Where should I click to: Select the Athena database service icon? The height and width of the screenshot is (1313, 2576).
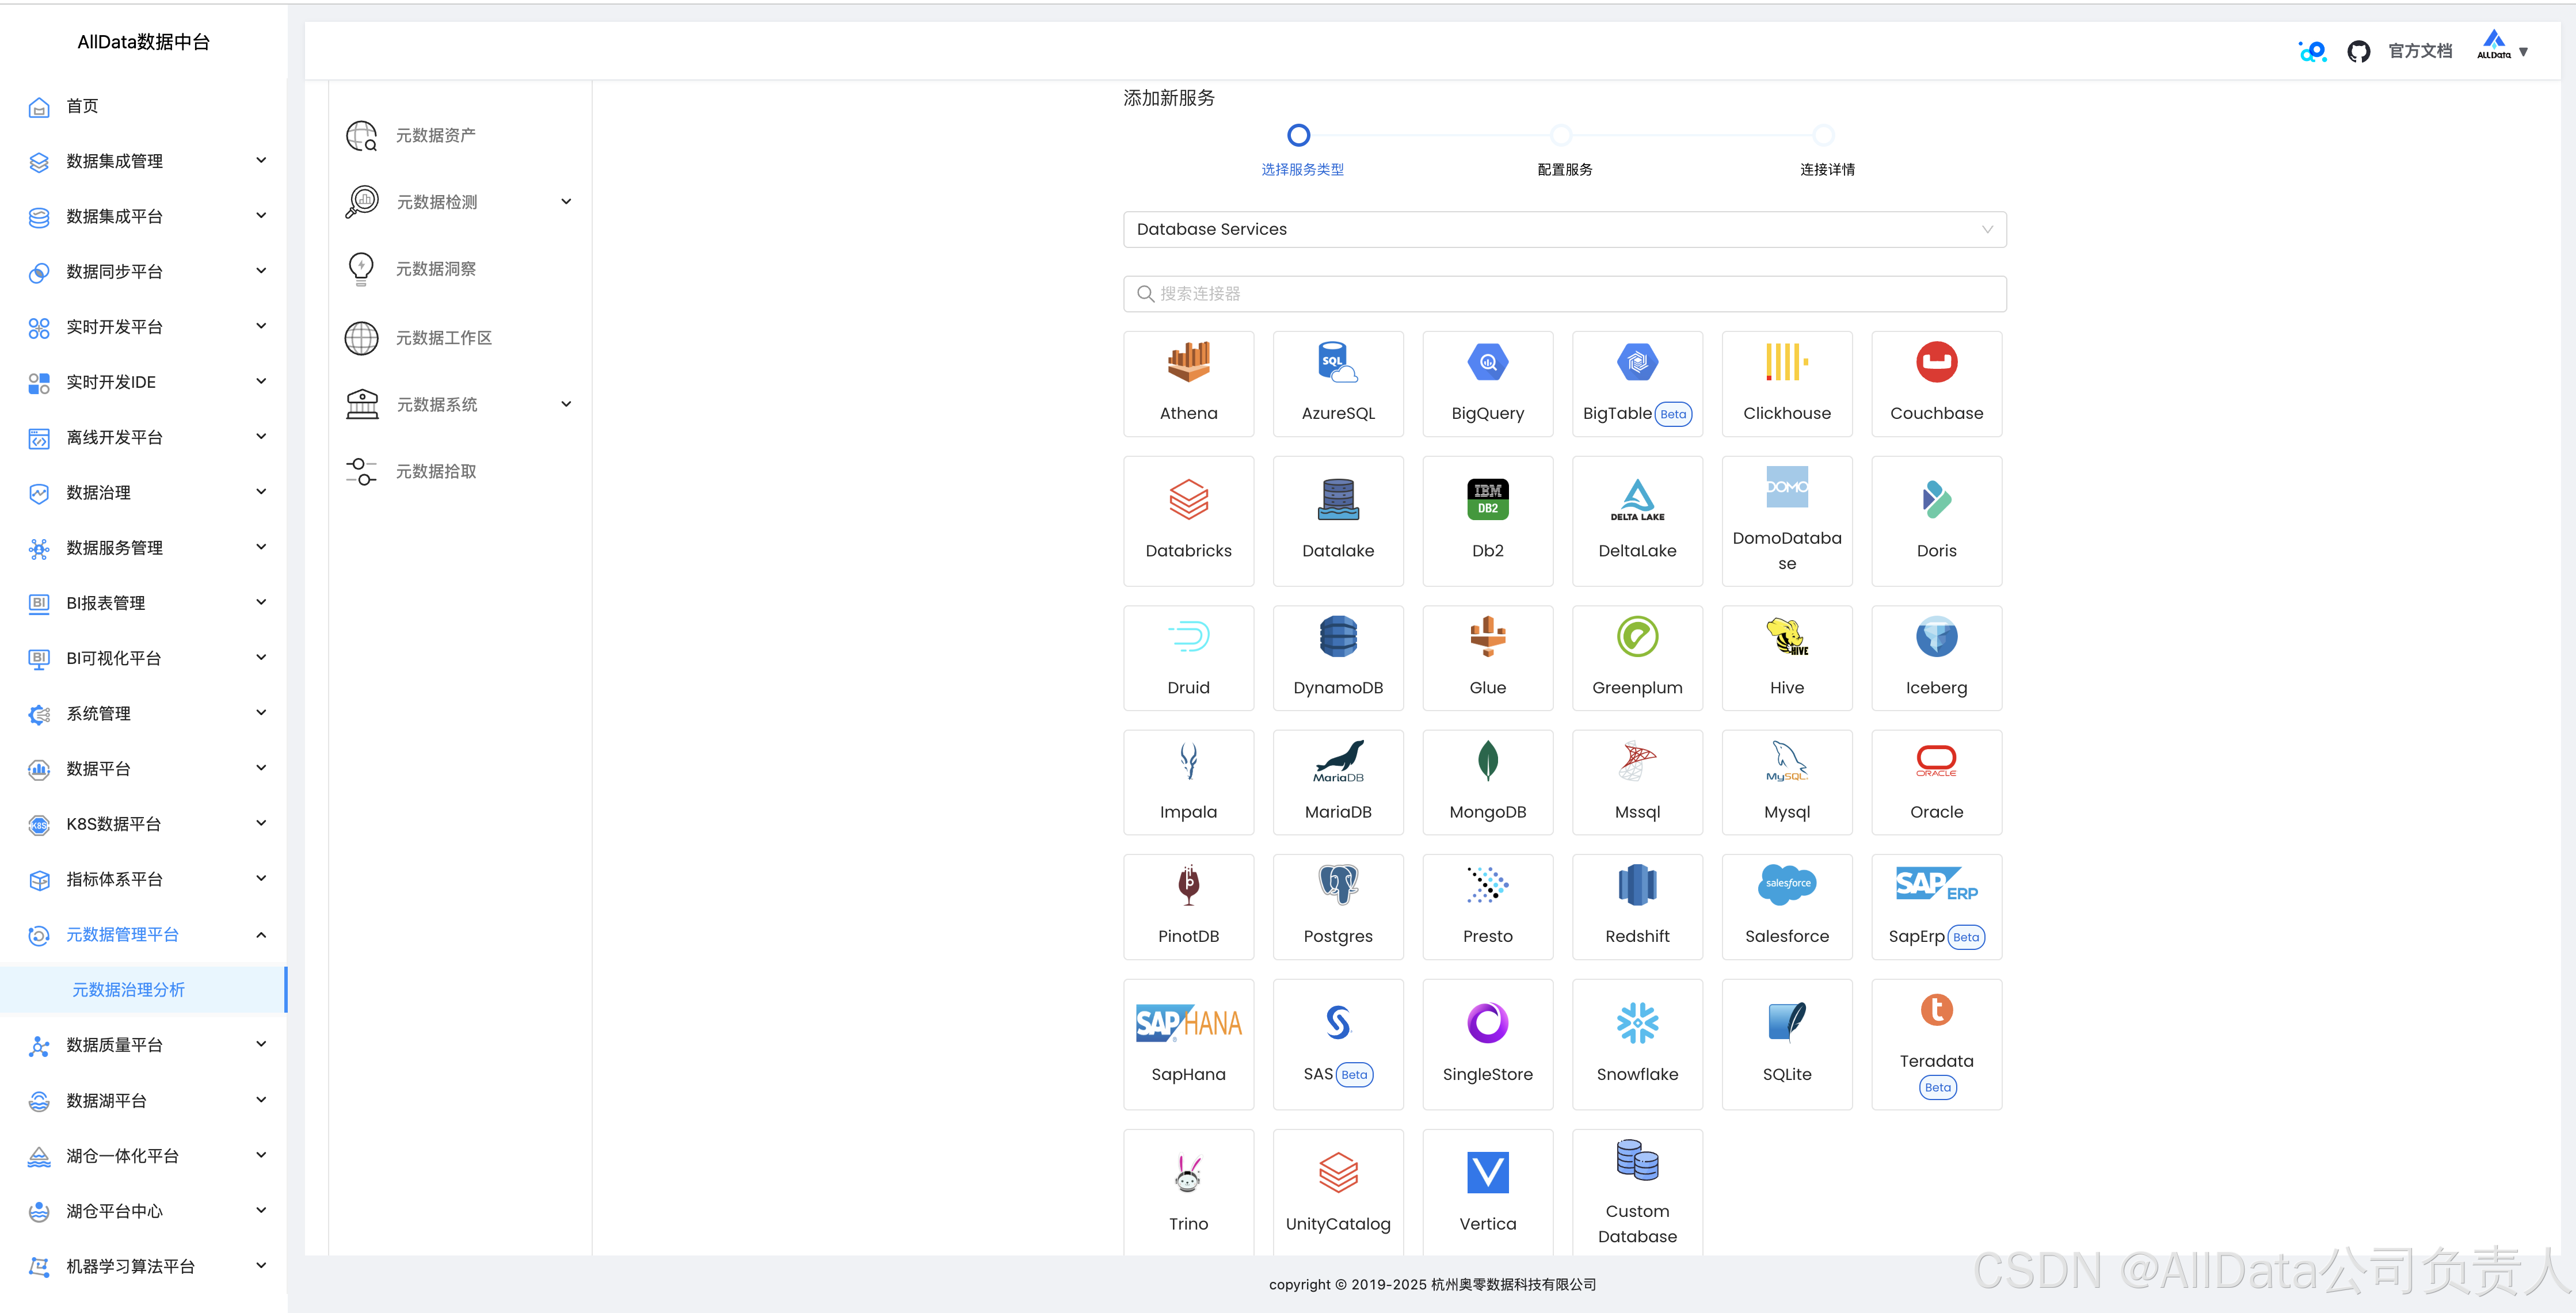[x=1188, y=362]
